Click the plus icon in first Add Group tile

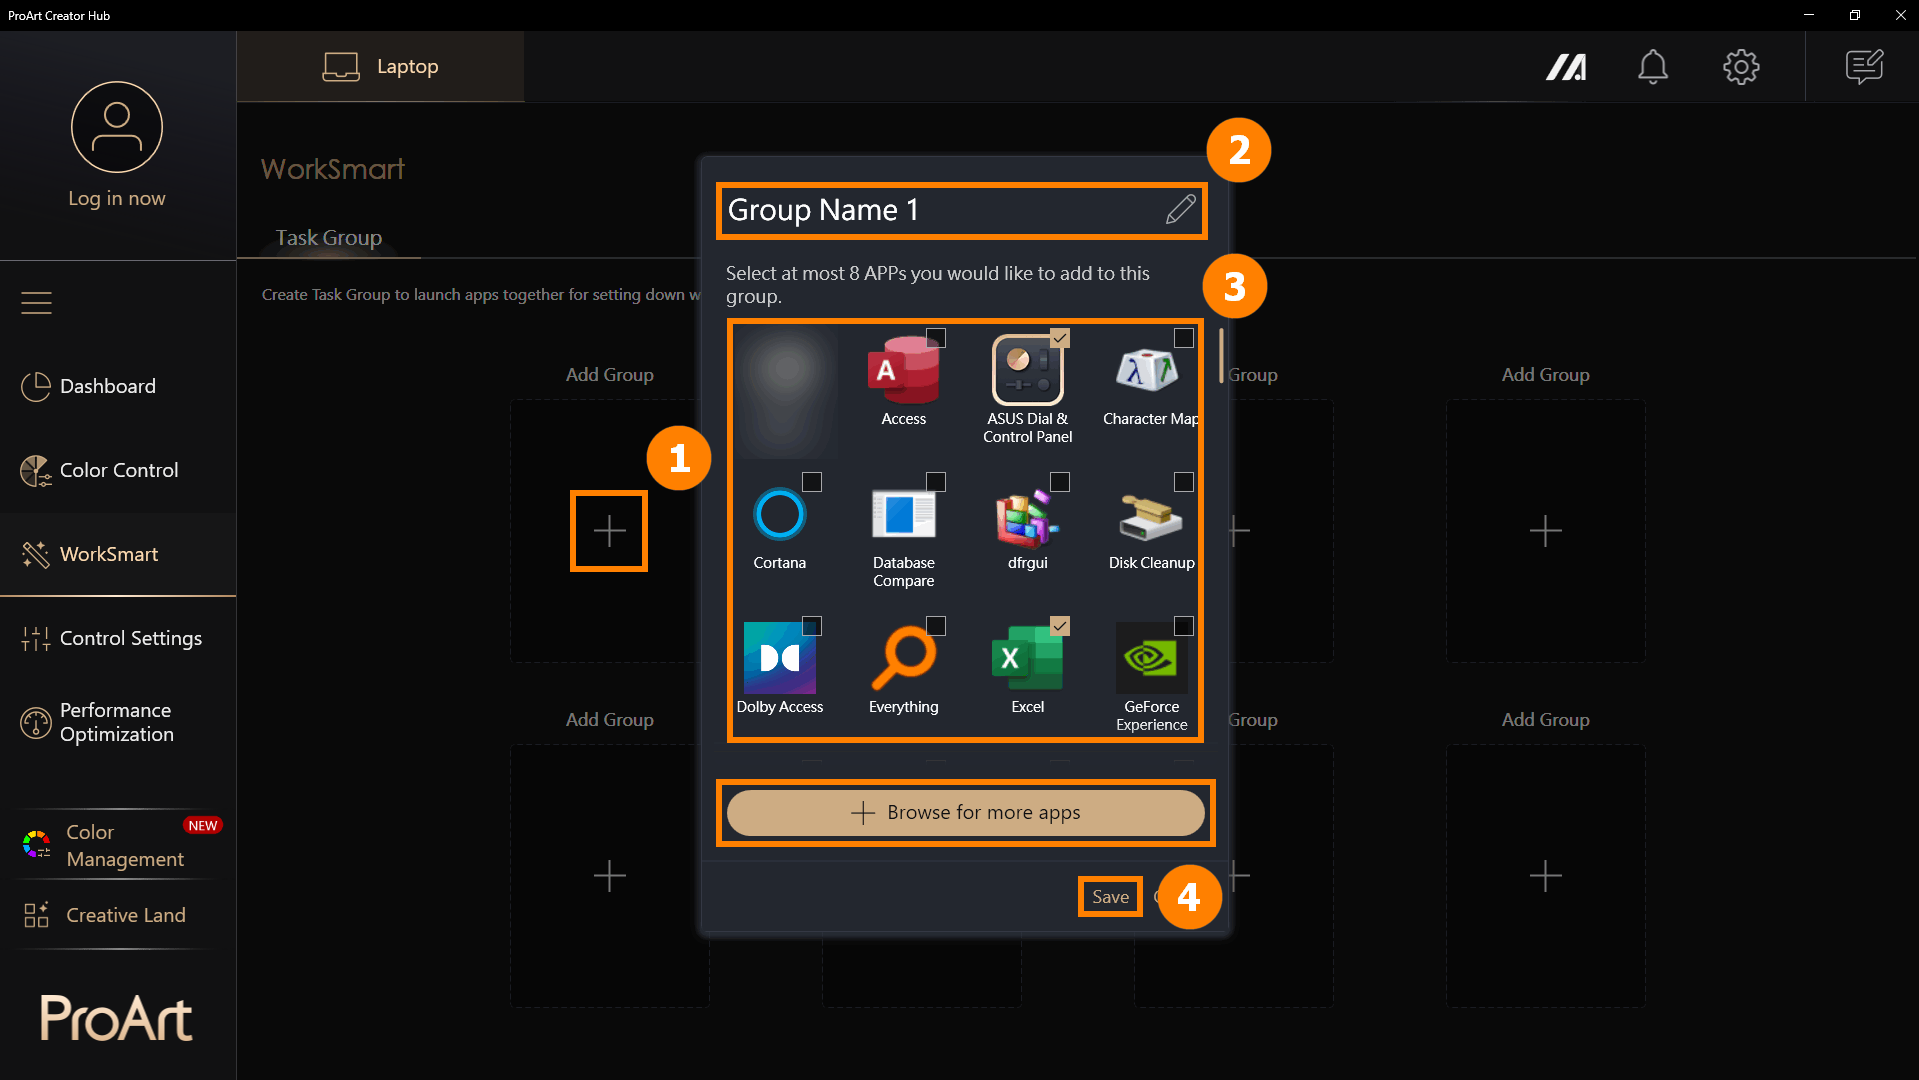pos(609,531)
